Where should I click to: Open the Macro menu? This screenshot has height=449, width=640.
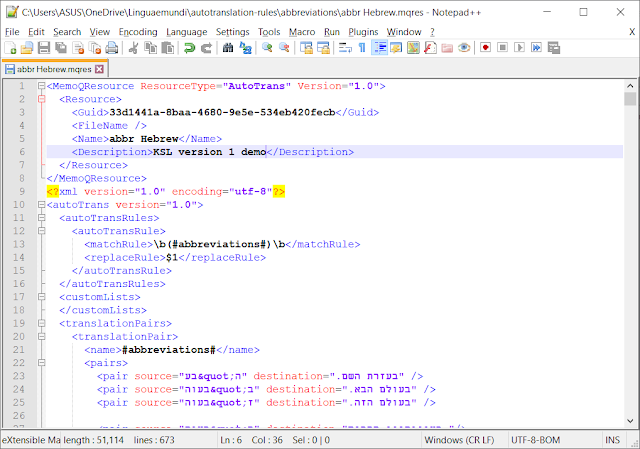[302, 32]
